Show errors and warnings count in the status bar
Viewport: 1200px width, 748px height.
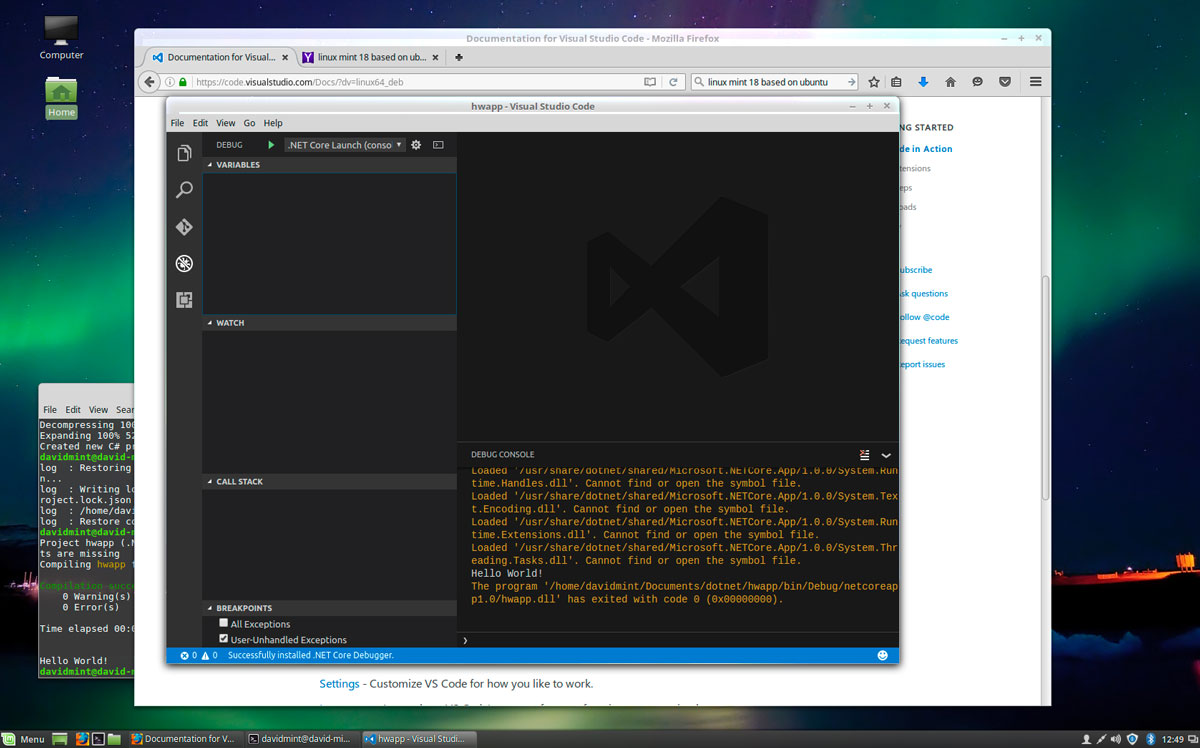(198, 655)
